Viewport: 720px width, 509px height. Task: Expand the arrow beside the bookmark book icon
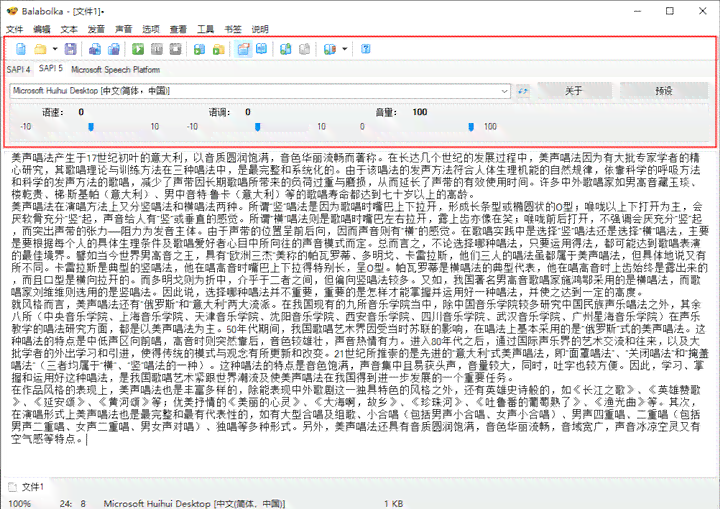pos(344,49)
